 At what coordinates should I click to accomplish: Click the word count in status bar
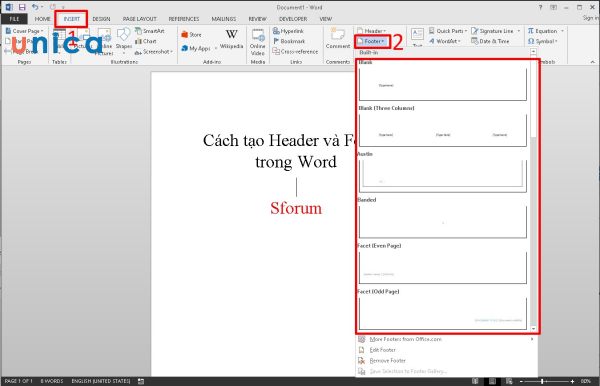click(52, 381)
